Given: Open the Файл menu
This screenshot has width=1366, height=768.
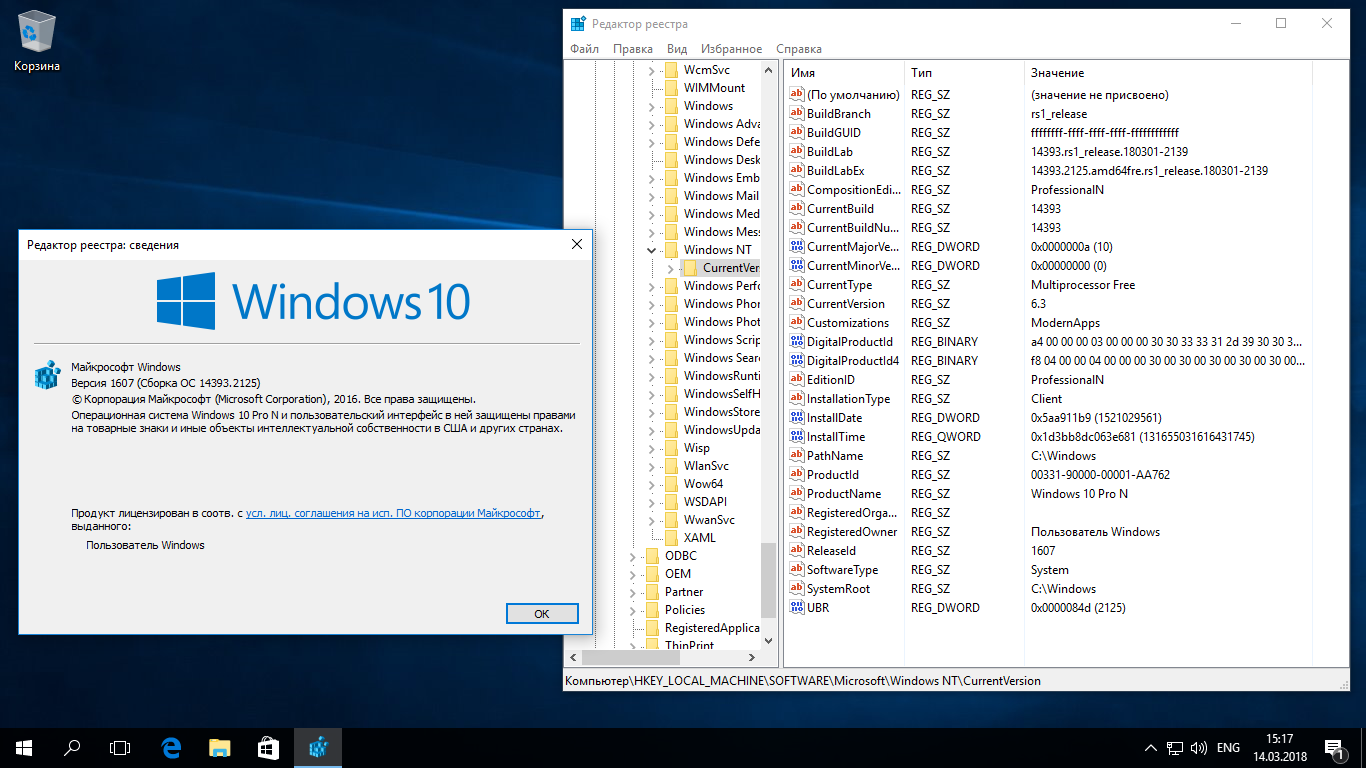Looking at the screenshot, I should pos(584,49).
